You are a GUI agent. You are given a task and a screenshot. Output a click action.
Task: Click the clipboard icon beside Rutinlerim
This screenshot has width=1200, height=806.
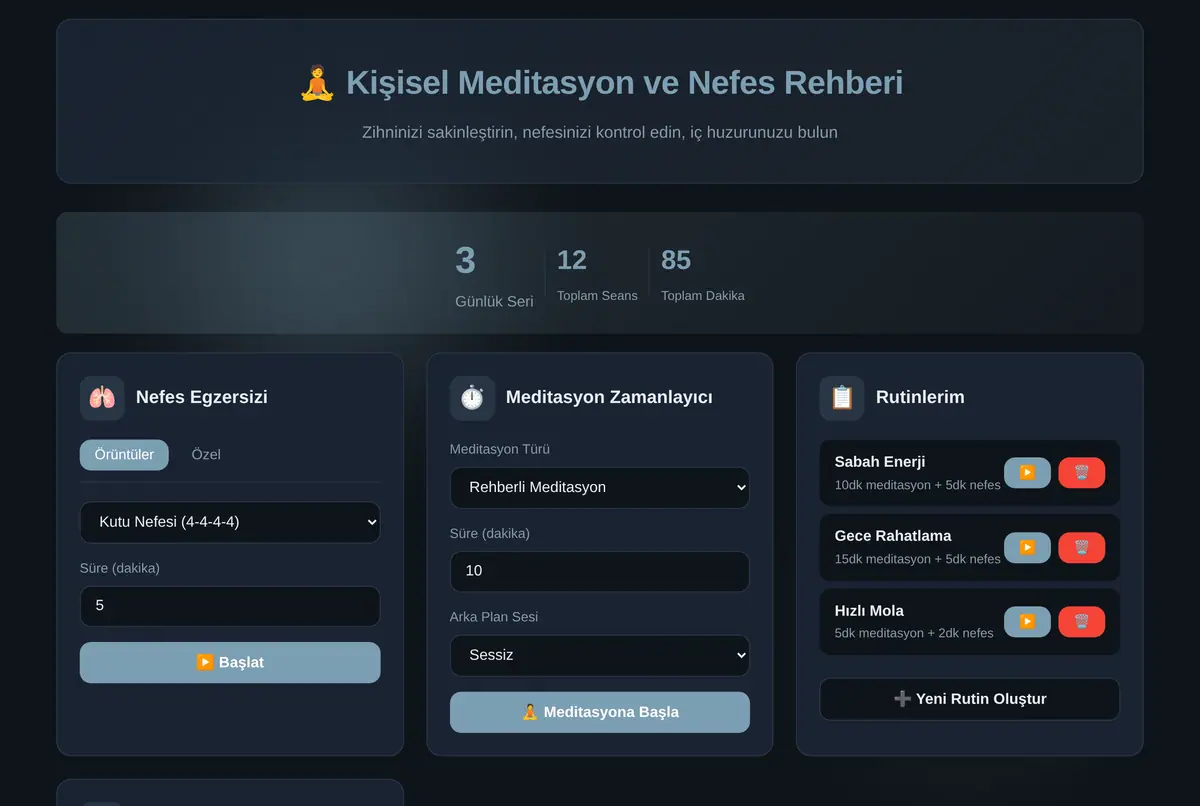[x=842, y=398]
